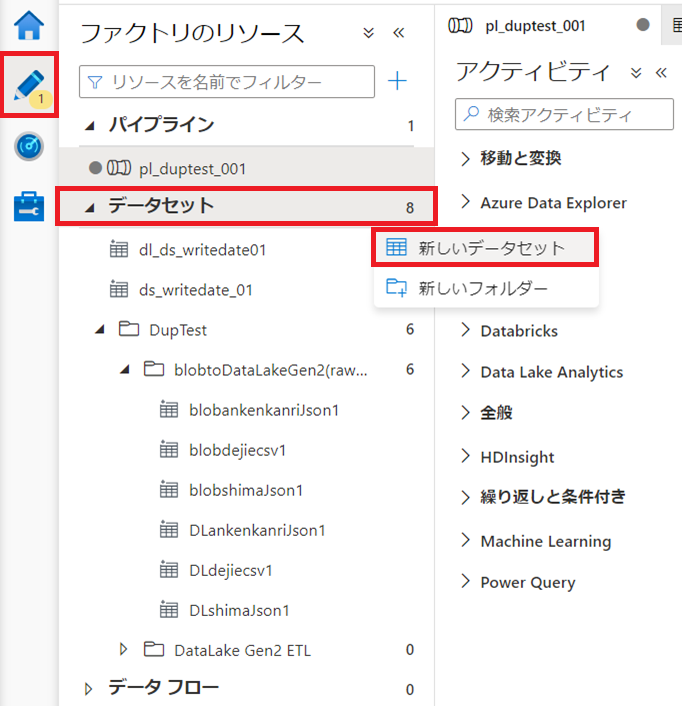The width and height of the screenshot is (682, 706).
Task: Expand the Azure Data Explorer group
Action: click(465, 202)
